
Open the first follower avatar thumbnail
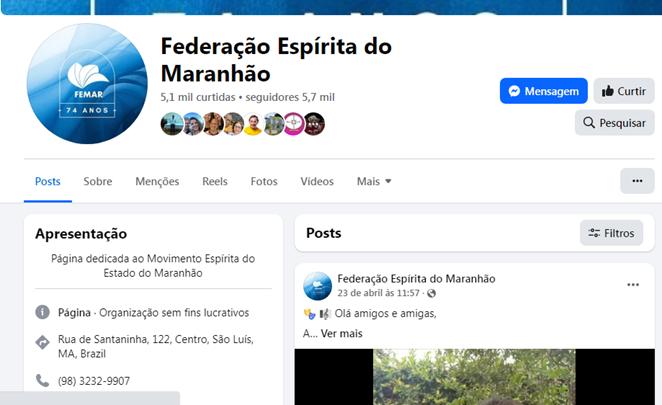(172, 124)
